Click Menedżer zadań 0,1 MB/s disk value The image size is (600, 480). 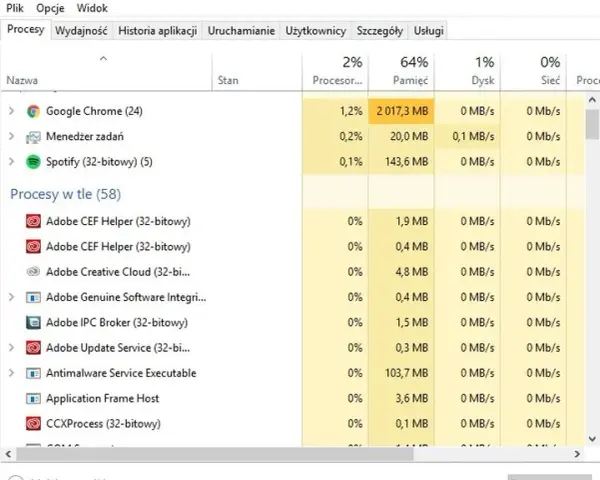(x=473, y=137)
